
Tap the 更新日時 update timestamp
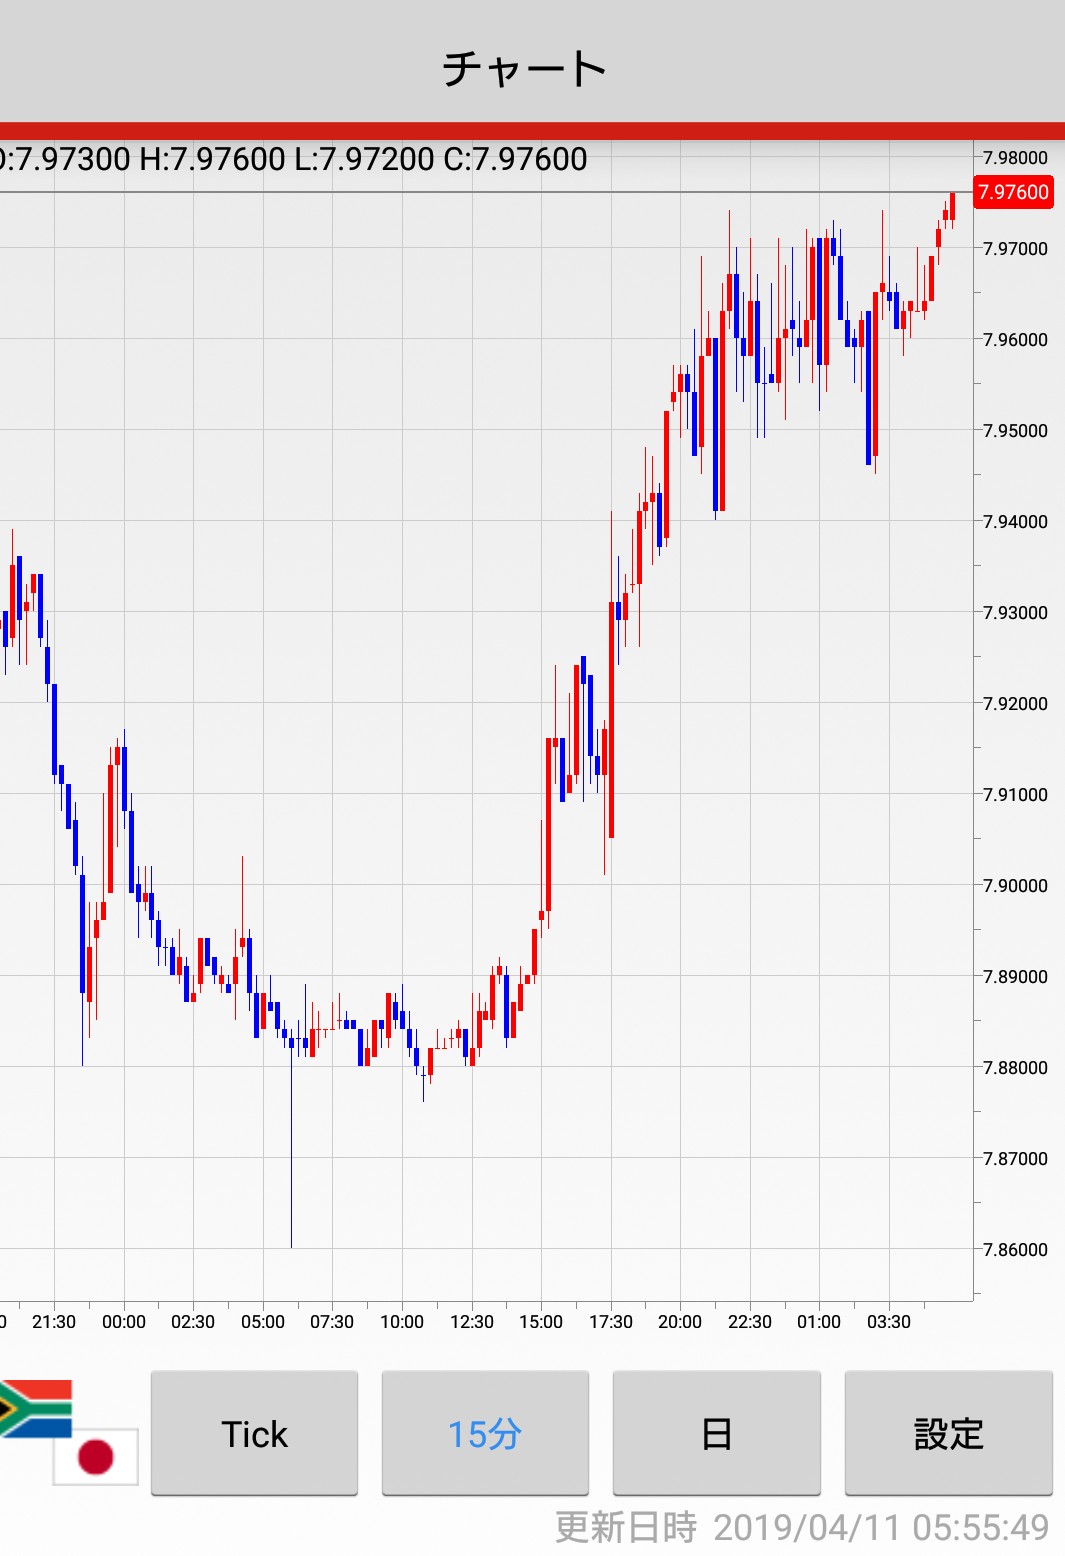(801, 1527)
